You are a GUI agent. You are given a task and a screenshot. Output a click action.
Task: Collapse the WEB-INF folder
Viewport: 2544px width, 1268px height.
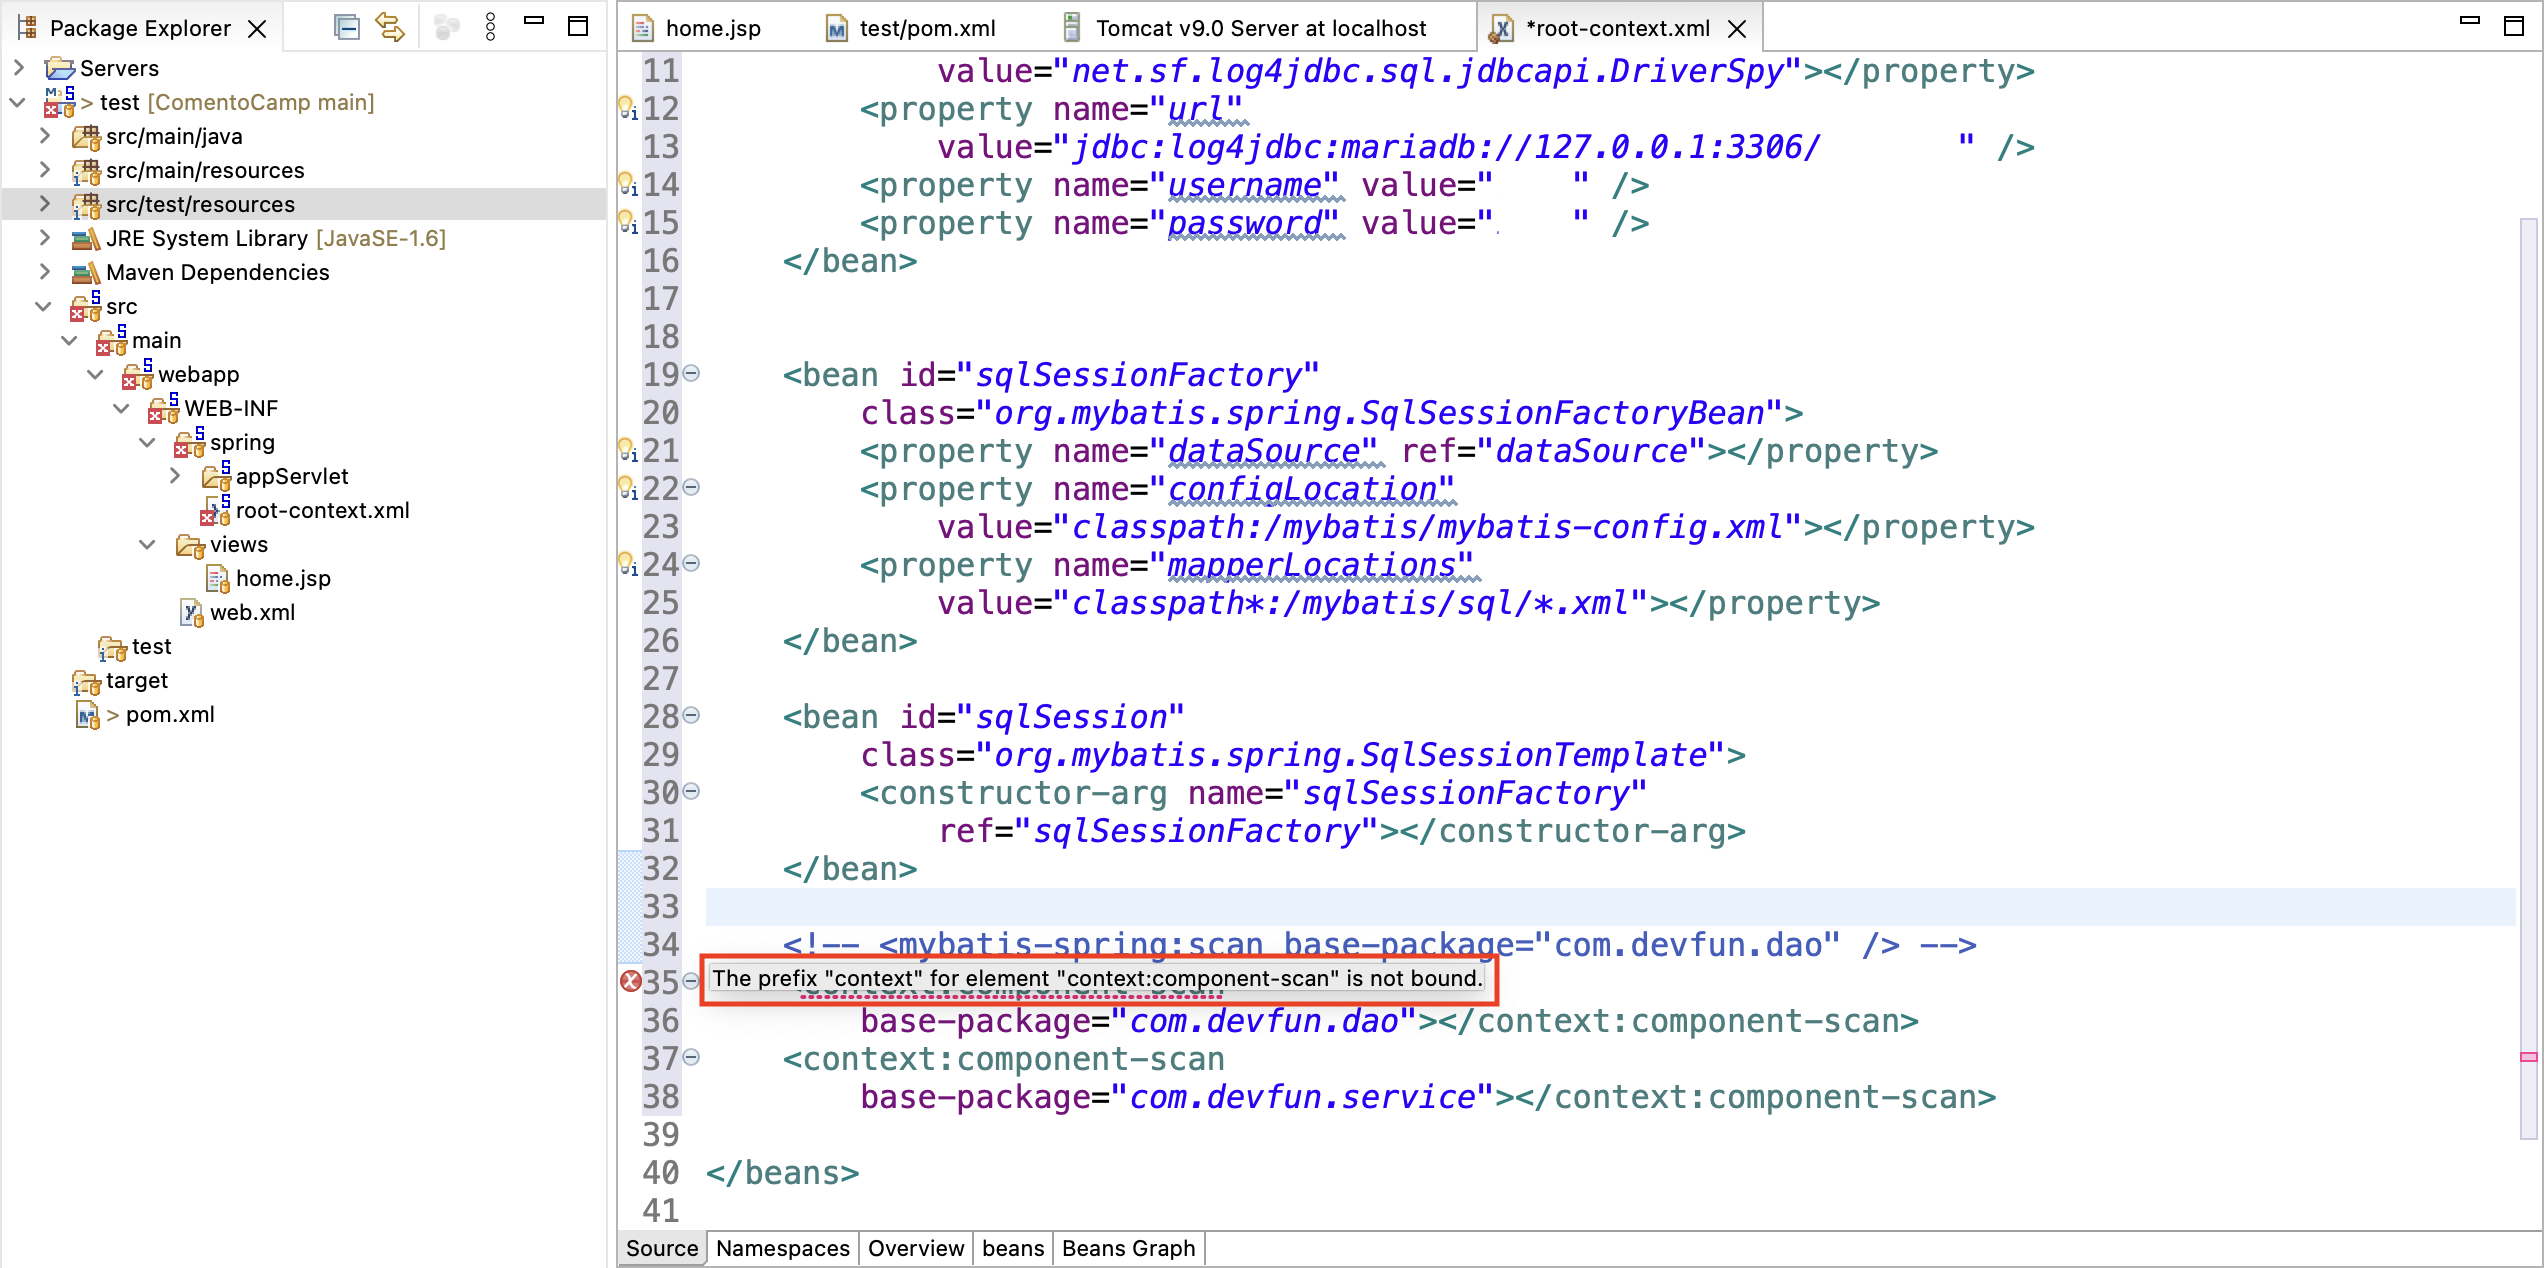tap(122, 409)
